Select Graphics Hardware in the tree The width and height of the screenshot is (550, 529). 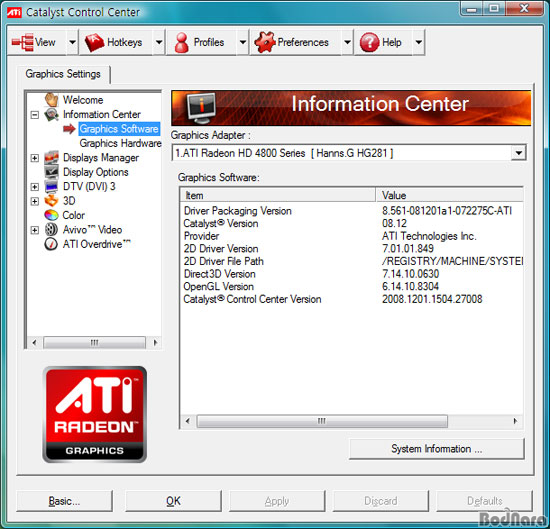[120, 143]
